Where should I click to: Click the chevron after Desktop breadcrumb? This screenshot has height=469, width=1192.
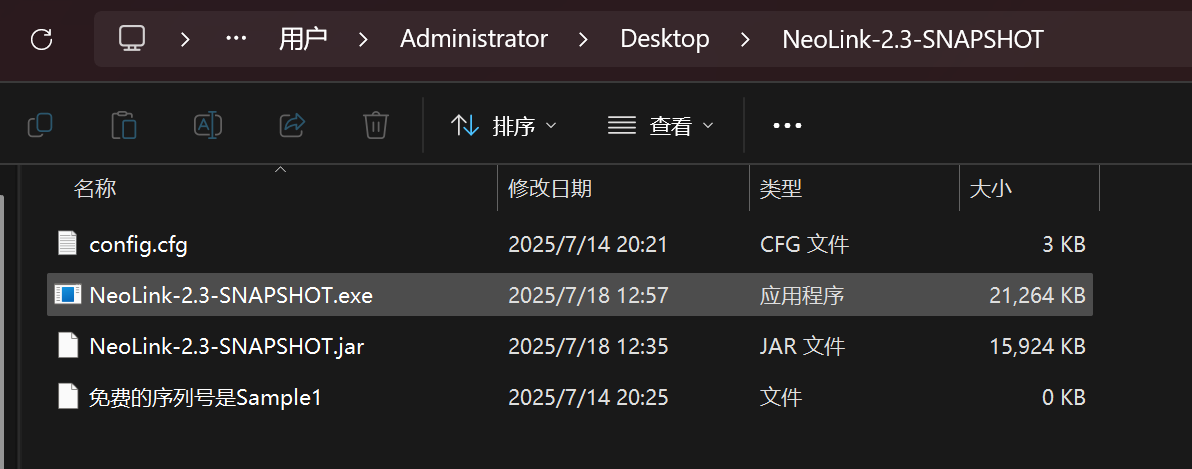tap(745, 40)
